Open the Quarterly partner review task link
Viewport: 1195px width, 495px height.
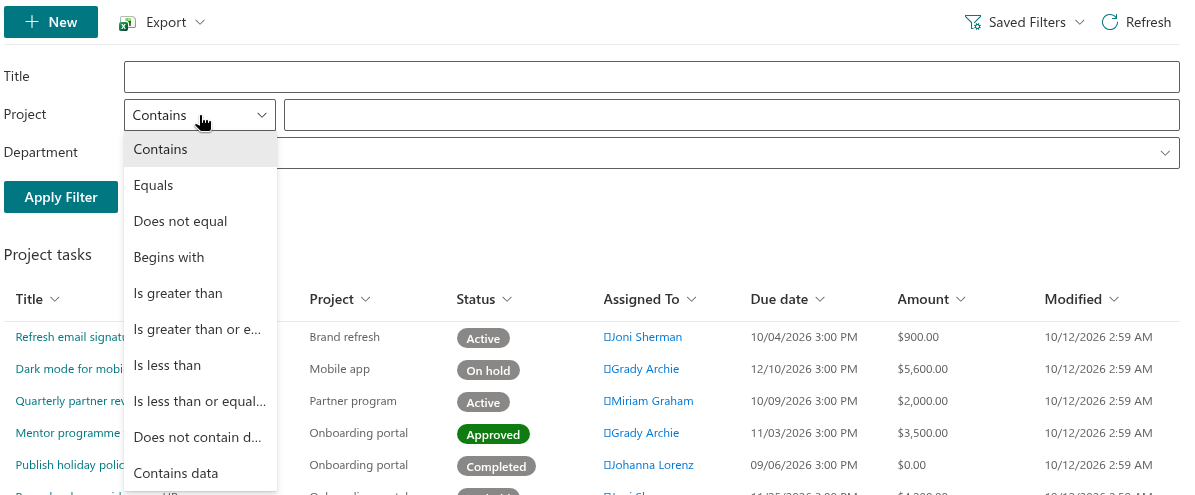point(69,401)
